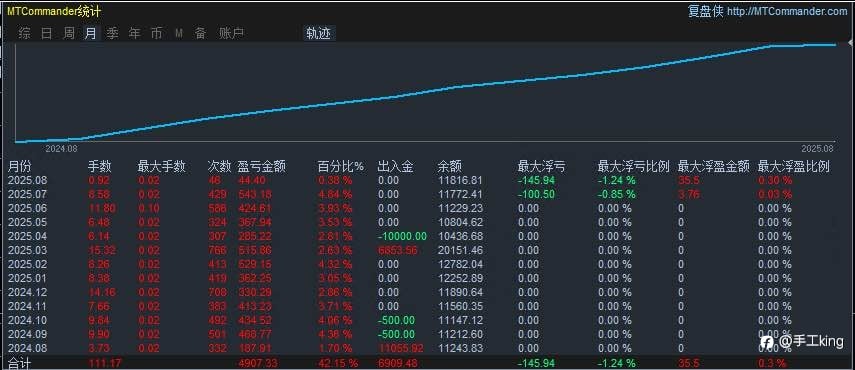Screen dimensions: 855x370
Task: Click the 盈亏金额 column header
Action: pyautogui.click(x=262, y=166)
